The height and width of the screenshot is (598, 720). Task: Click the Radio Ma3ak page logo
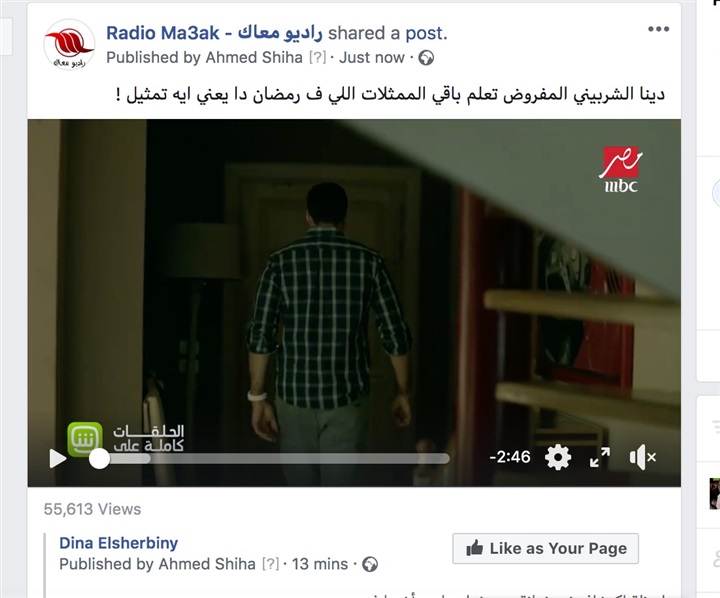(x=69, y=45)
